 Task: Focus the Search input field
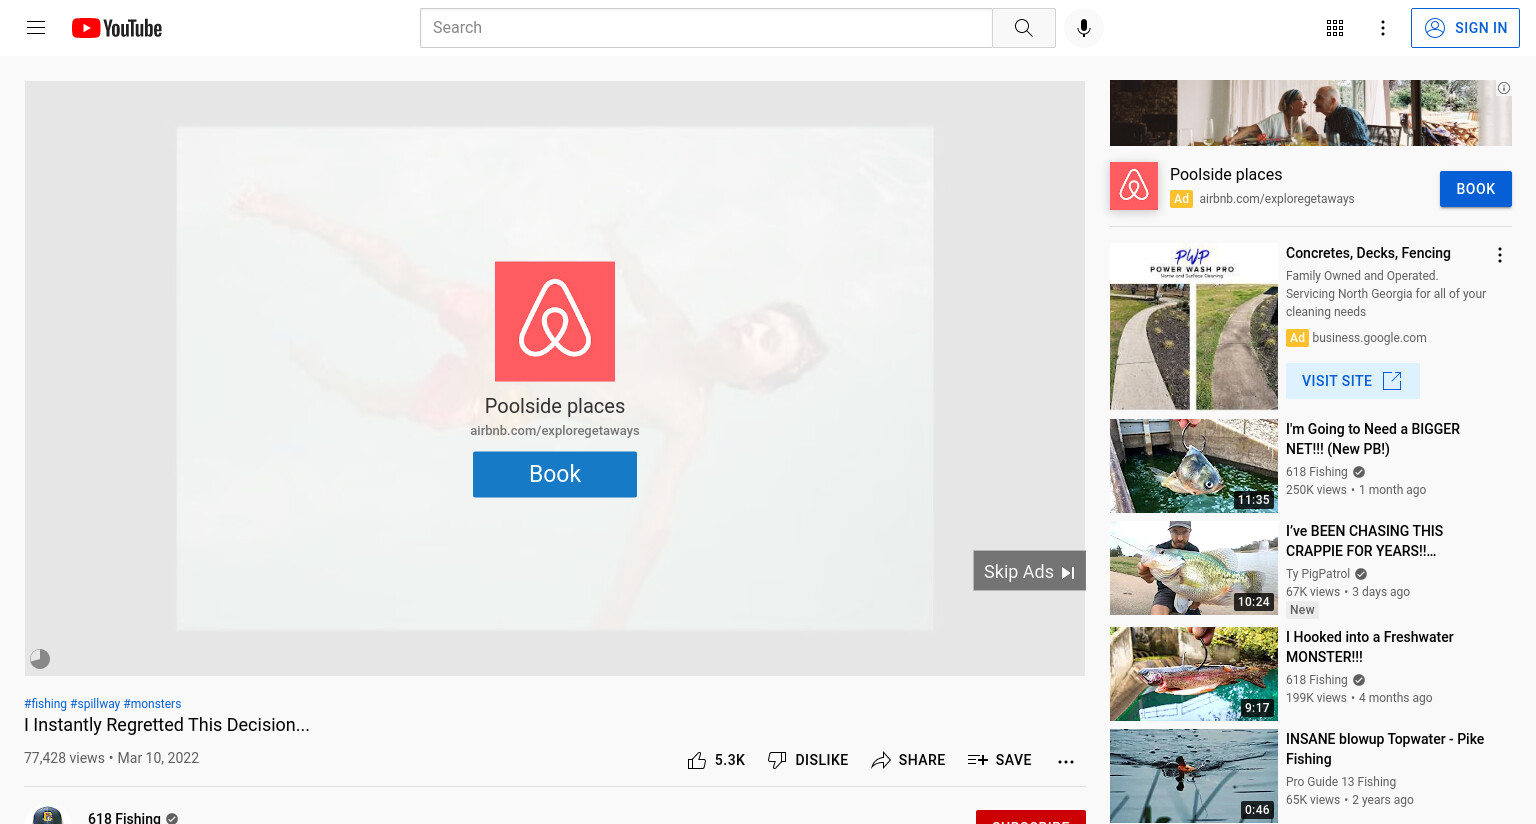tap(706, 28)
